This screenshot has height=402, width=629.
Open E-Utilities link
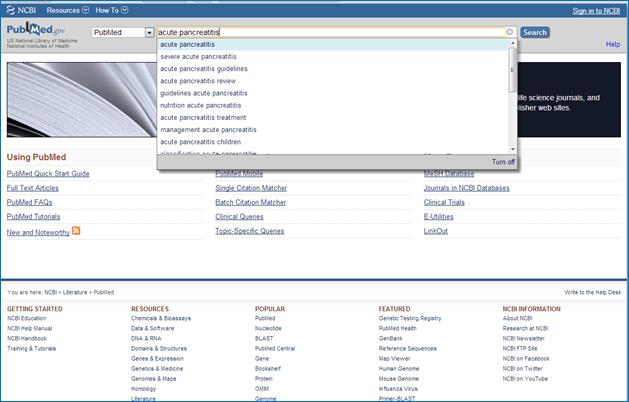pos(438,217)
